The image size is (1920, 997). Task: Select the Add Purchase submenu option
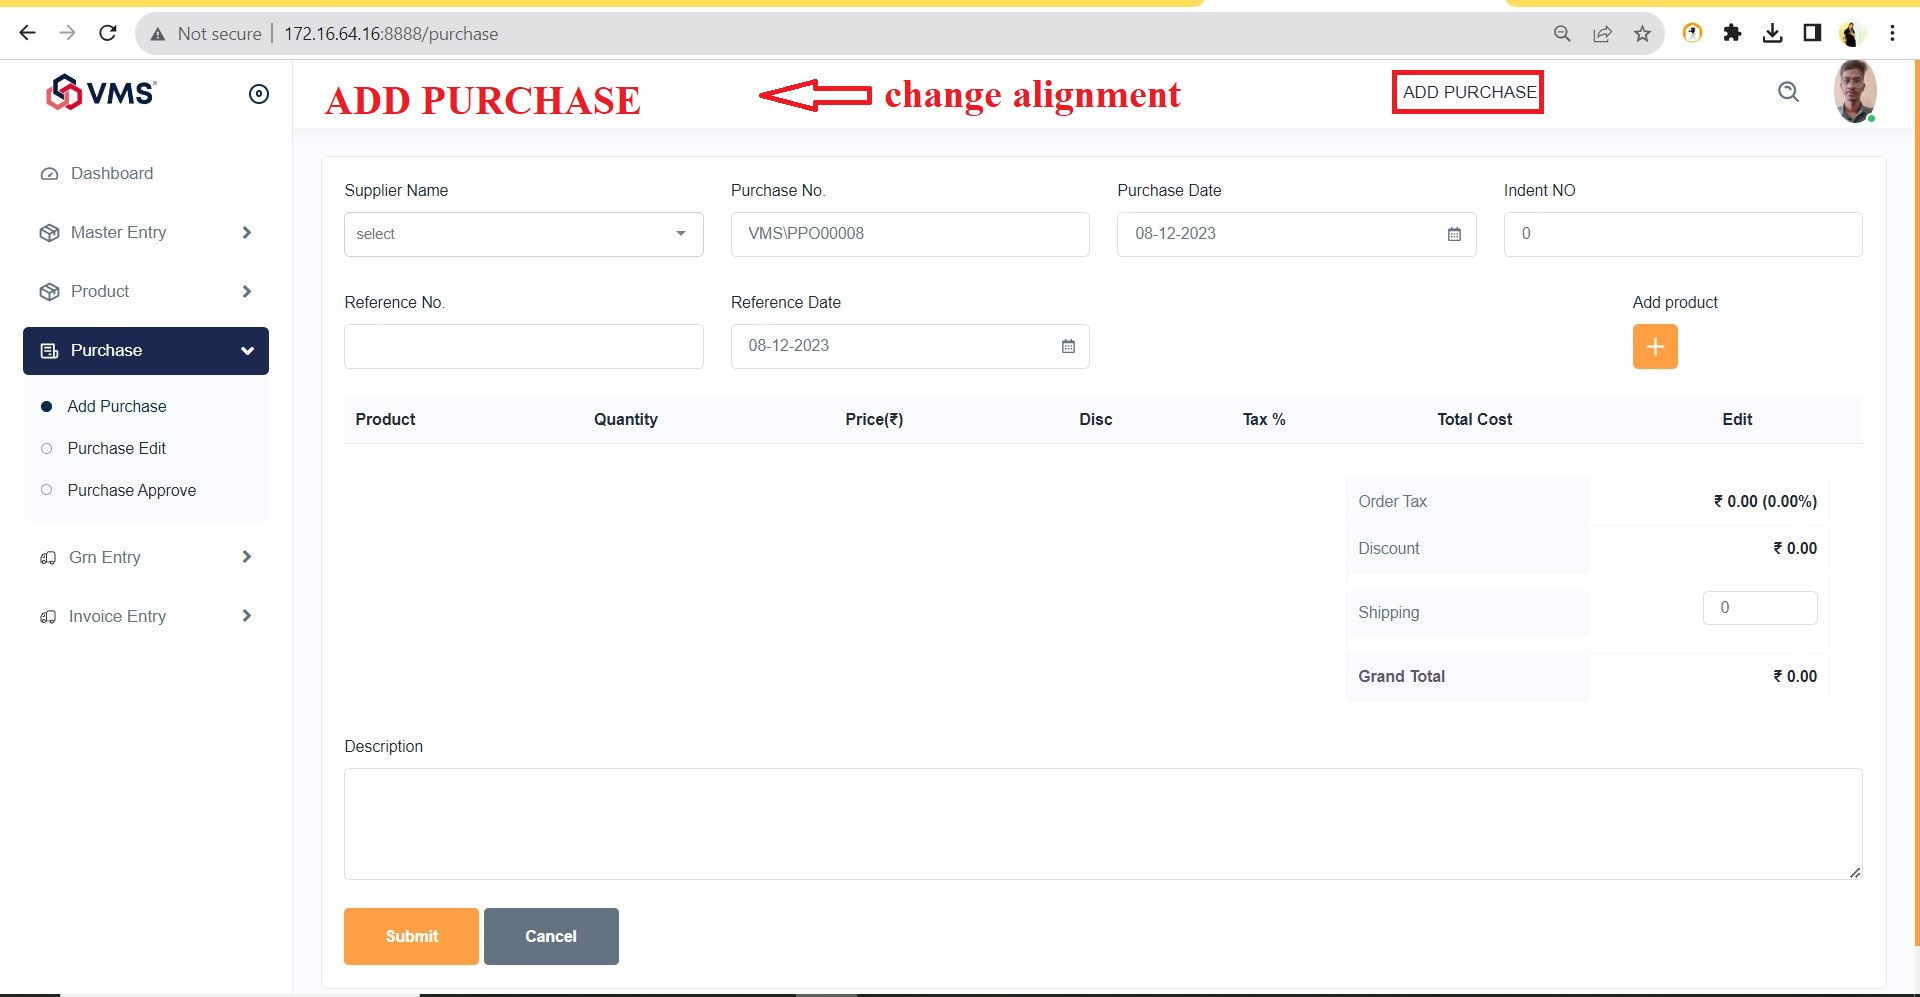[x=117, y=406]
